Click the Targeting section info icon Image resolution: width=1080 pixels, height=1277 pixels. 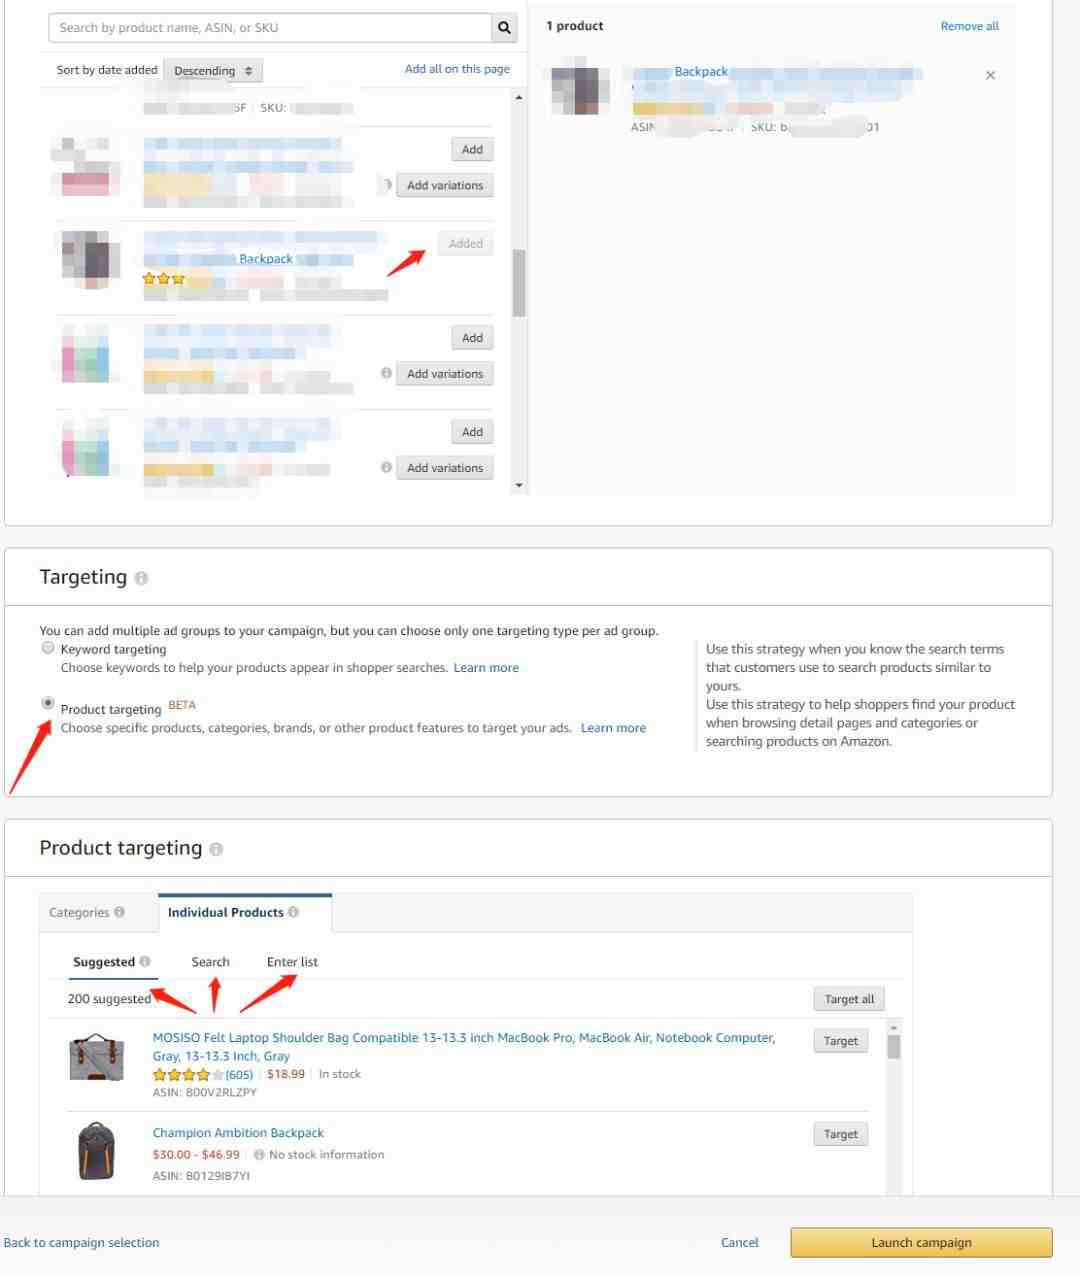(141, 578)
